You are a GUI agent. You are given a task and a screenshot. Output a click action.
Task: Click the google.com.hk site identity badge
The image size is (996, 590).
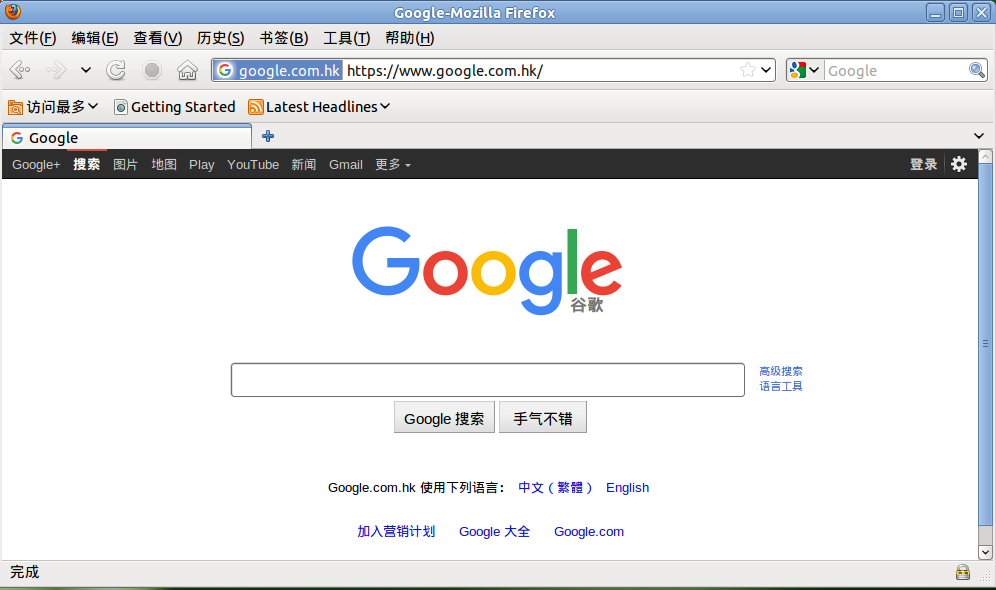tap(279, 70)
